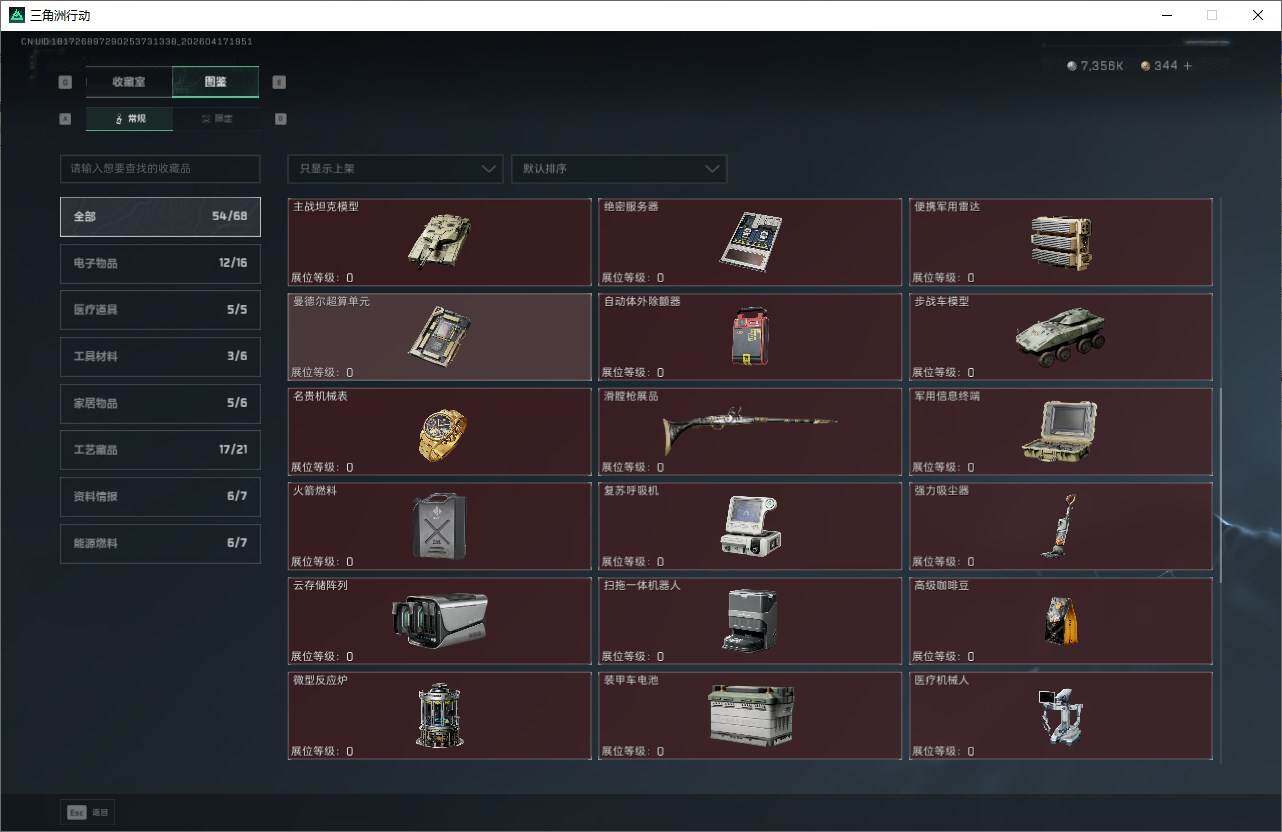Select the 微型反应炉 reactor icon
This screenshot has width=1282, height=832.
coord(439,715)
